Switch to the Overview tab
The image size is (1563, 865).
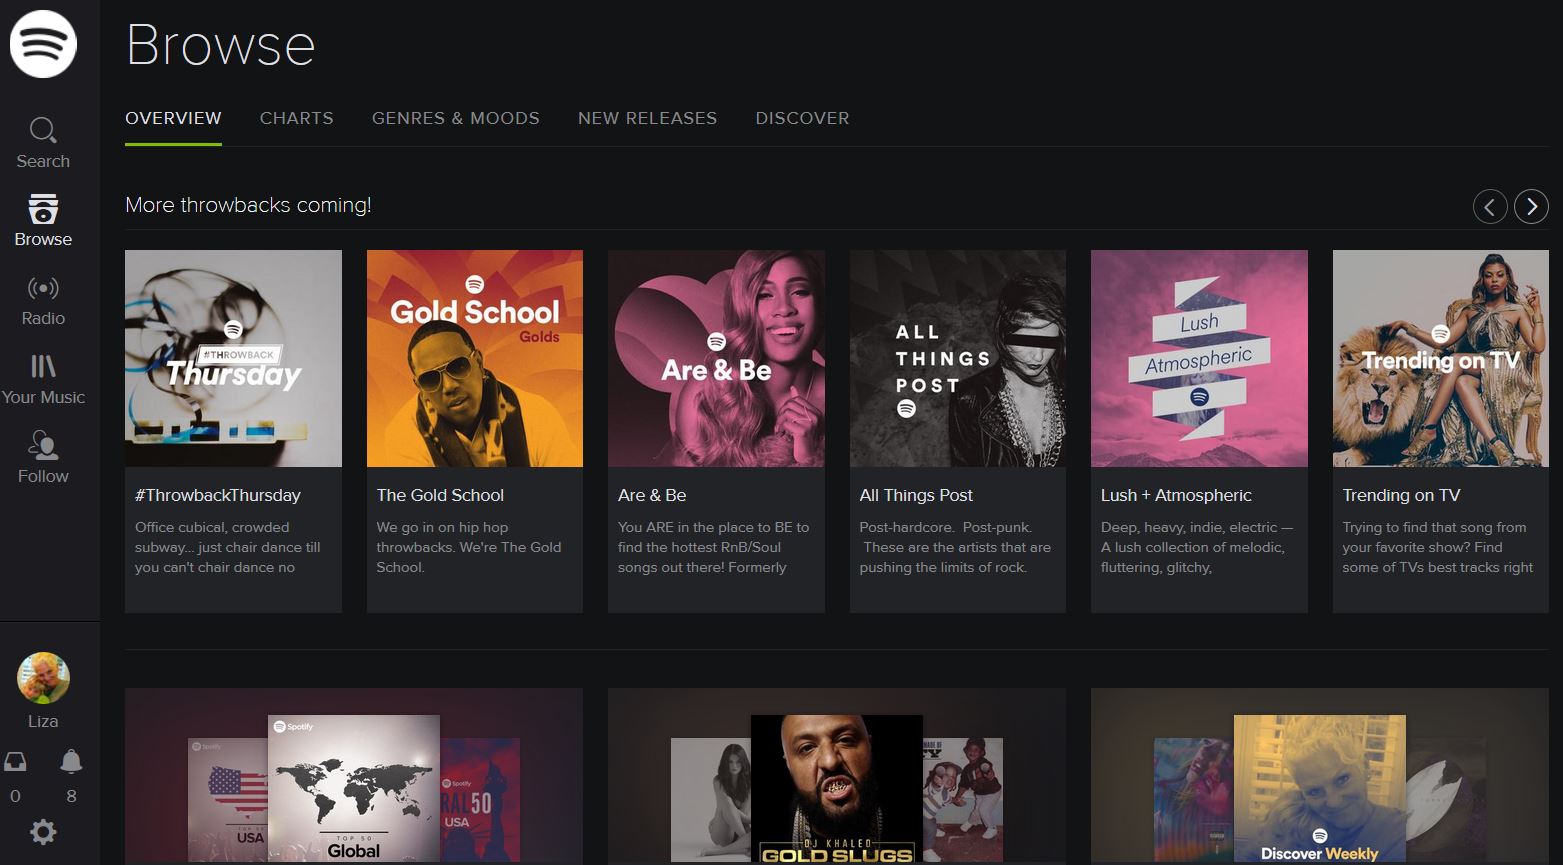pos(173,118)
